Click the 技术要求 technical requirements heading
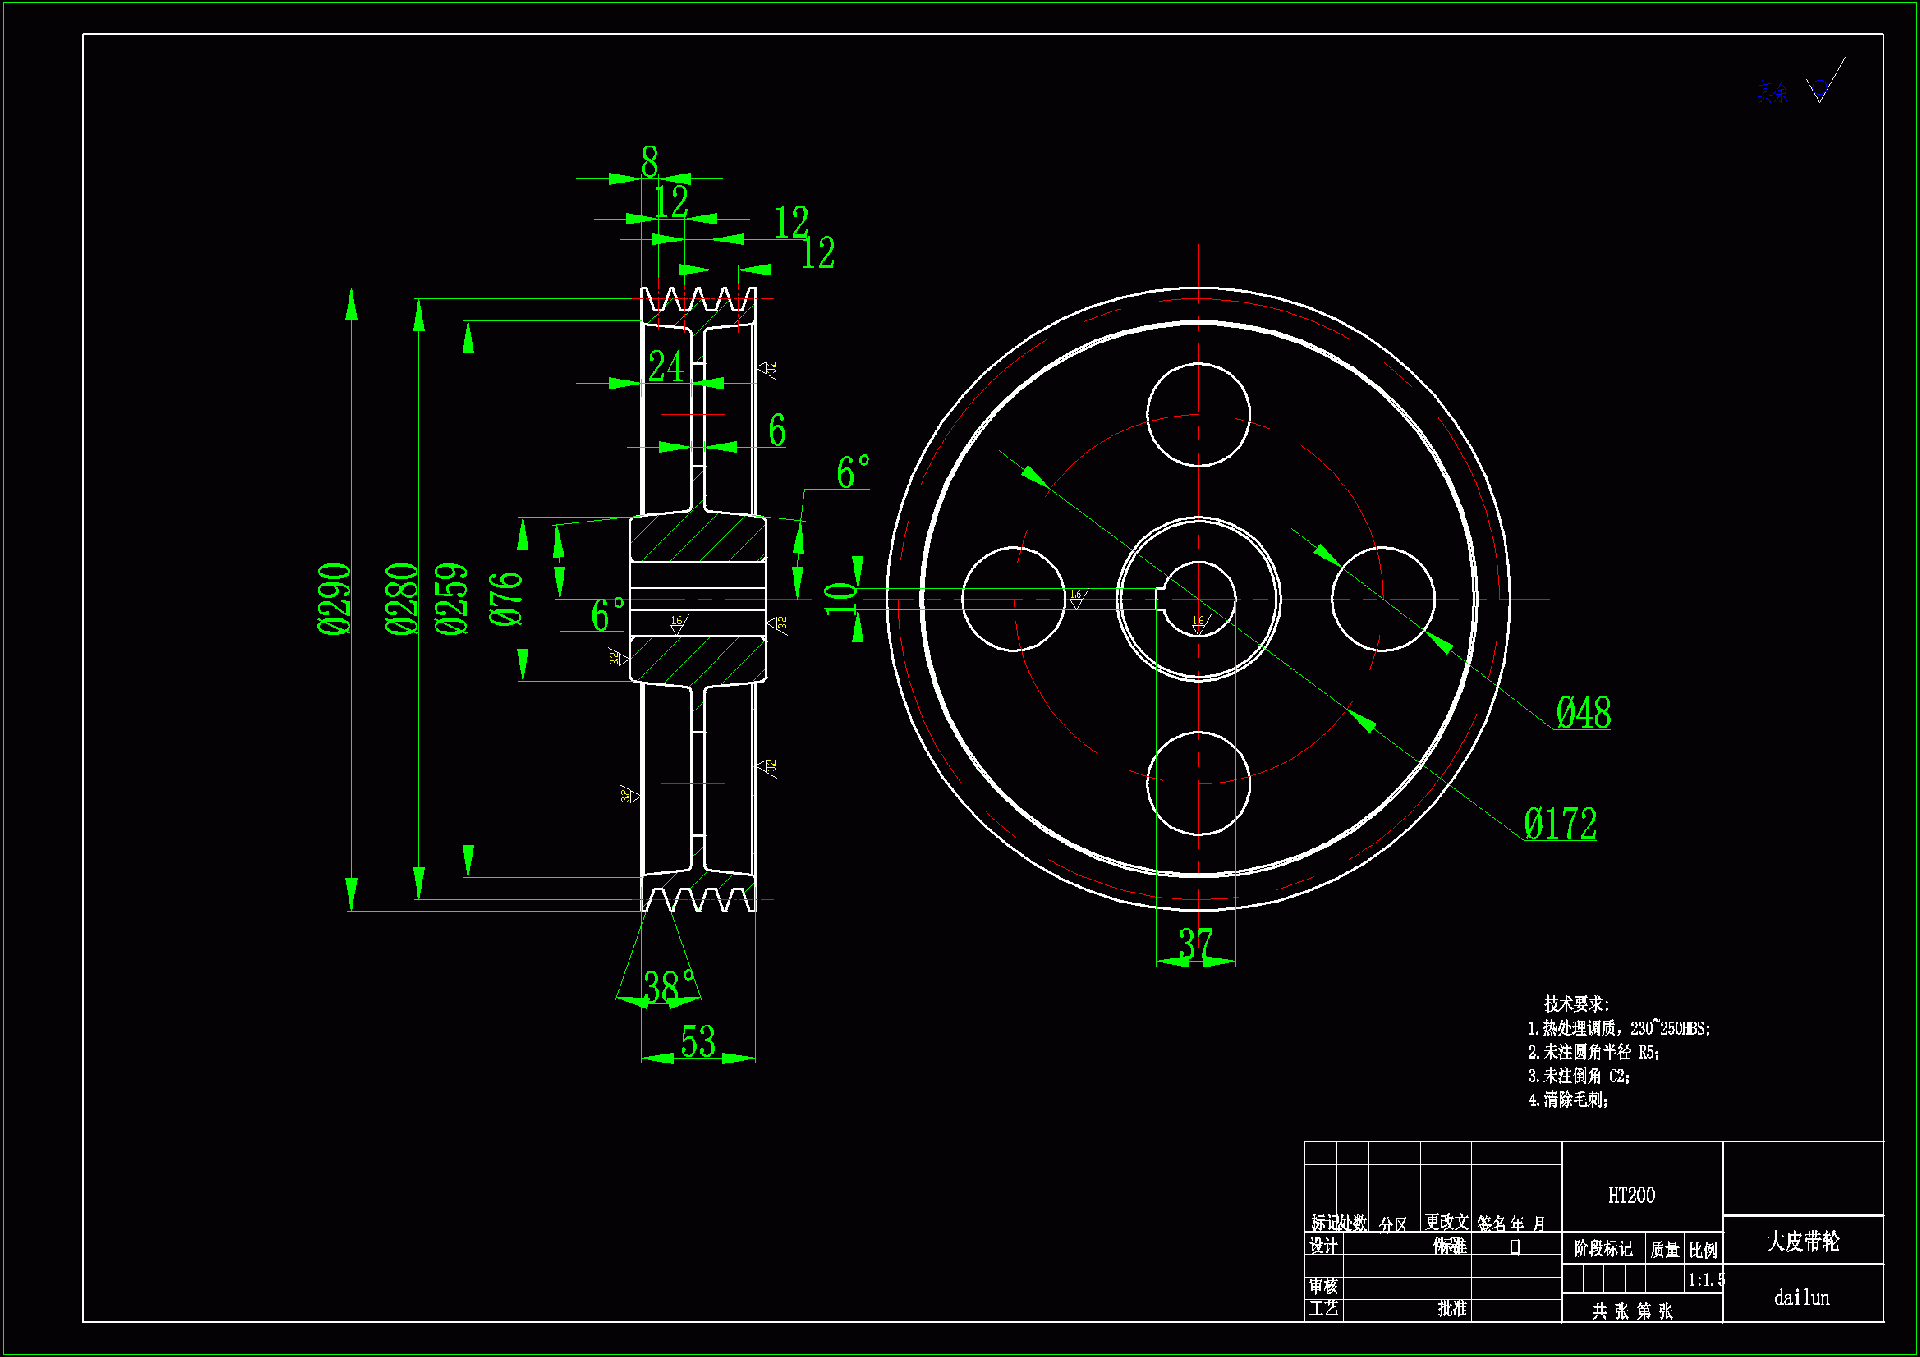The image size is (1920, 1357). [1575, 1003]
